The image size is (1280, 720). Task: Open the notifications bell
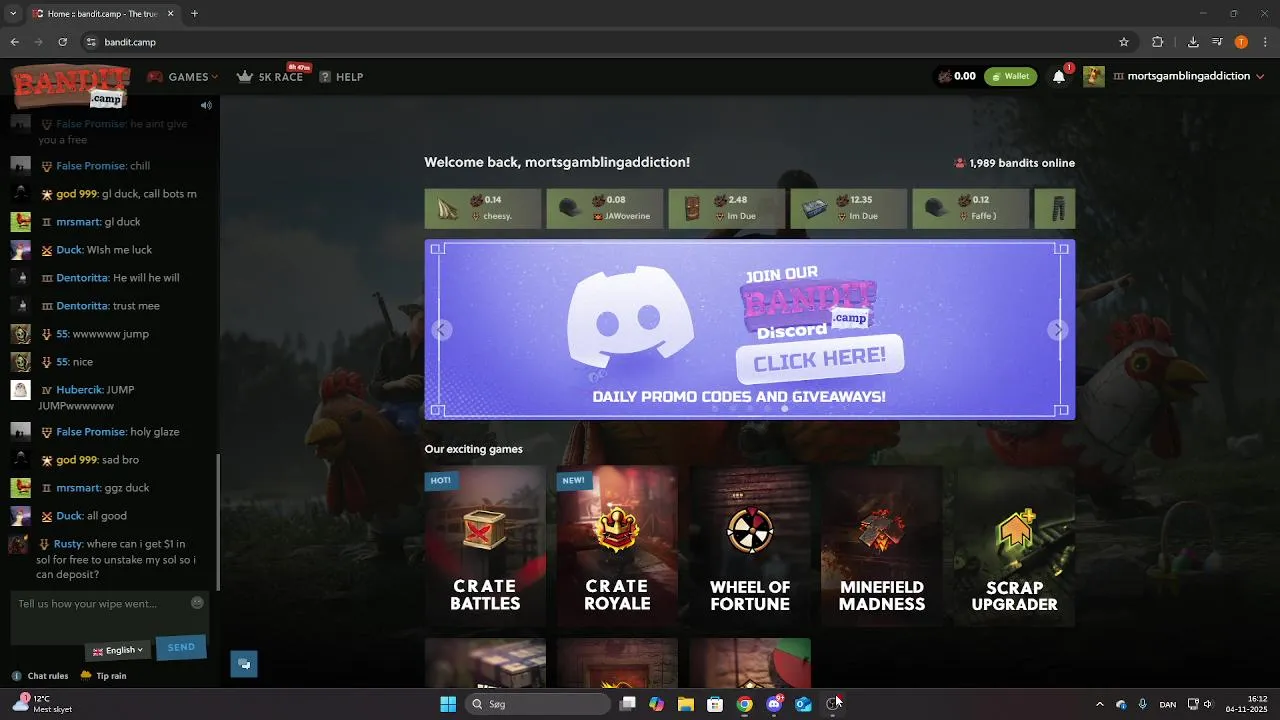[1059, 77]
